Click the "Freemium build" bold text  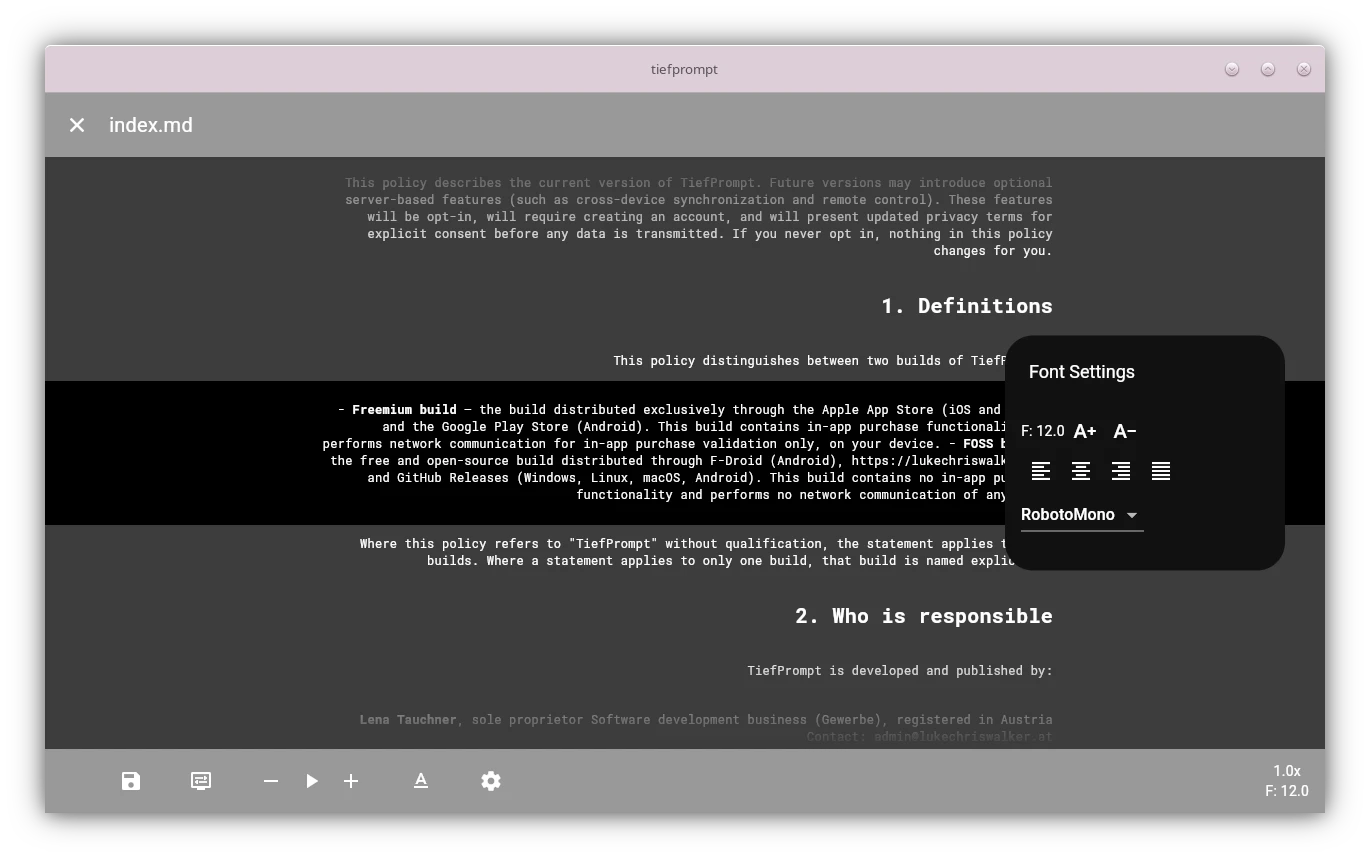point(404,409)
